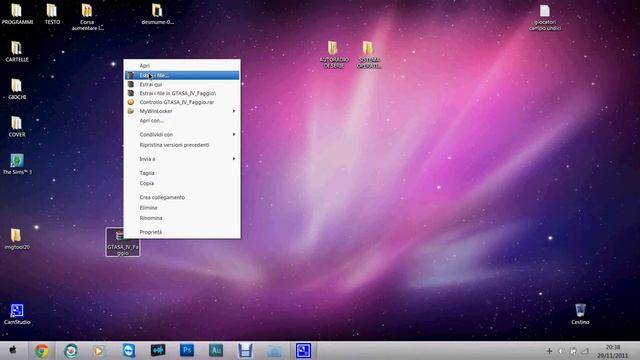The width and height of the screenshot is (640, 360).
Task: Open the Corsa aumentare folder icon
Action: pyautogui.click(x=87, y=17)
